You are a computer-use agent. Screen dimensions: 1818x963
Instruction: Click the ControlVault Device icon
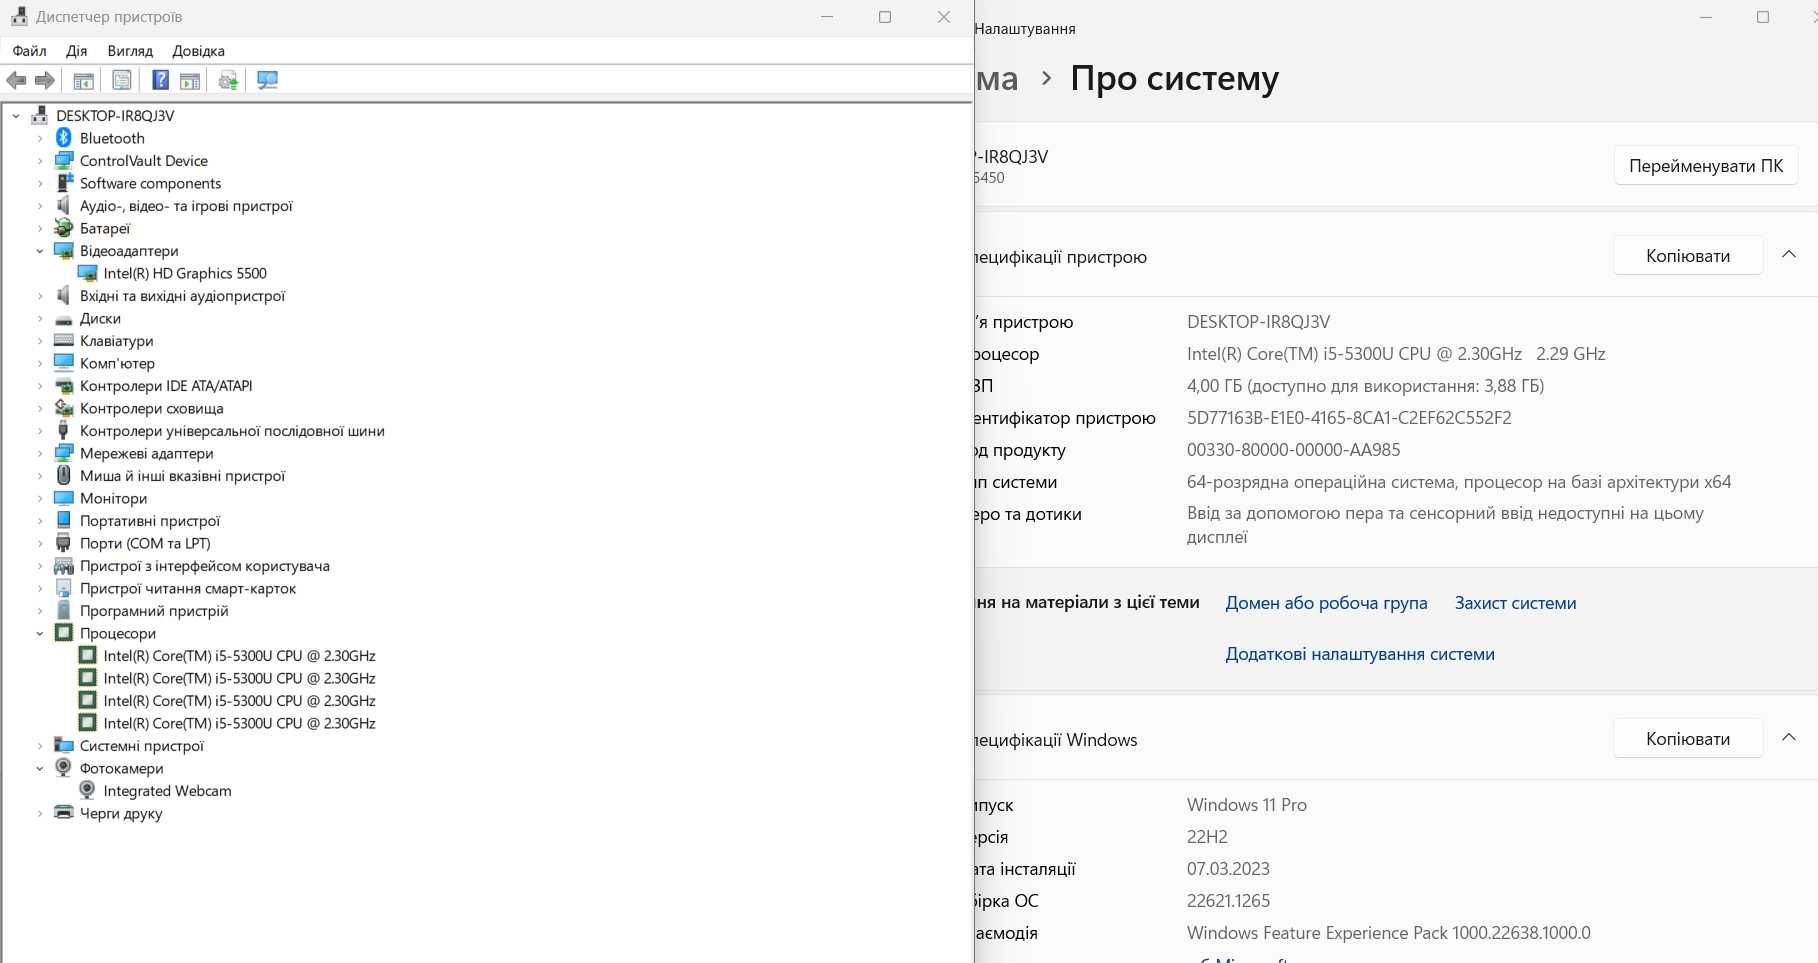(x=64, y=160)
